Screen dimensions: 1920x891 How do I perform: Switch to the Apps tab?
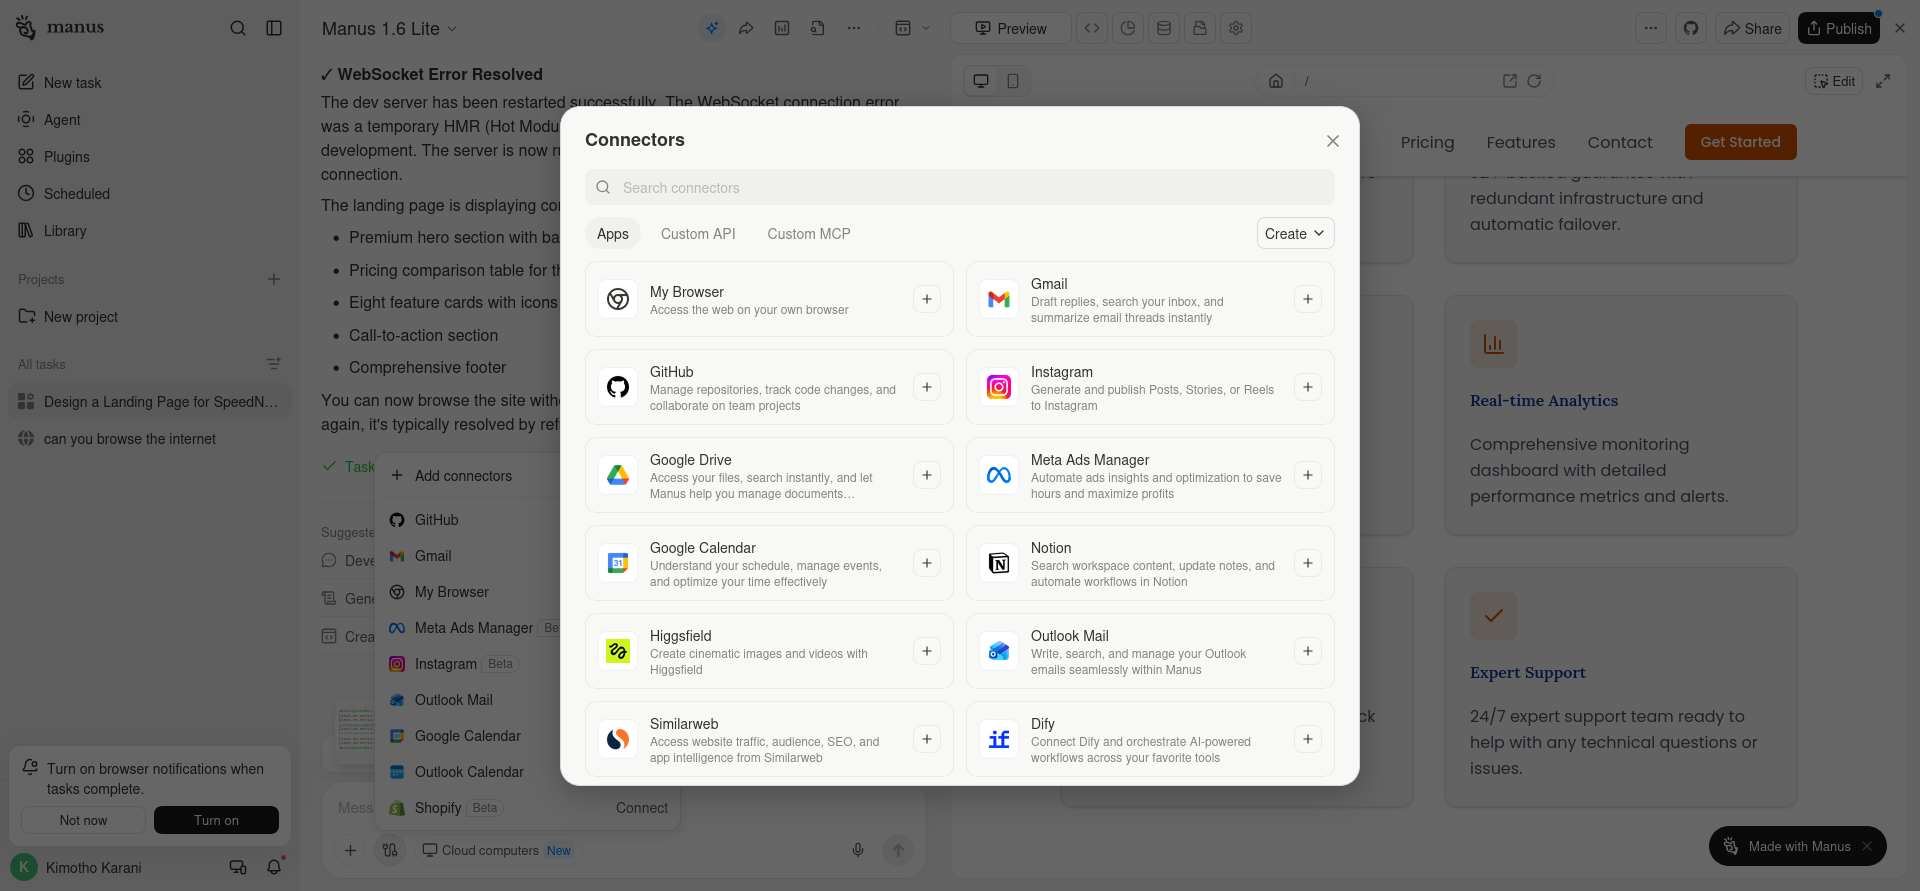(613, 234)
